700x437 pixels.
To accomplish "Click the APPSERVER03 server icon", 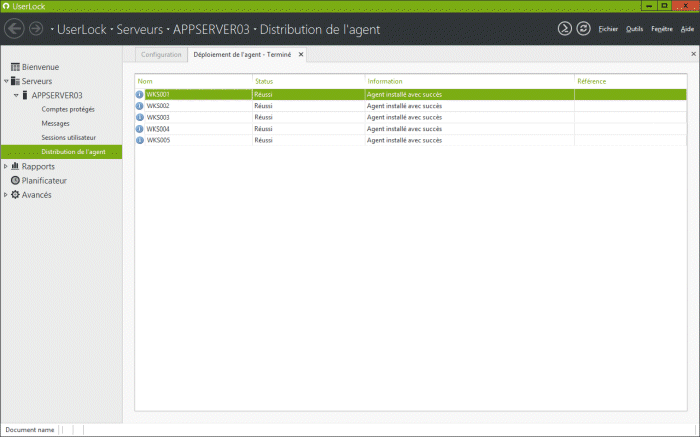I will (25, 95).
